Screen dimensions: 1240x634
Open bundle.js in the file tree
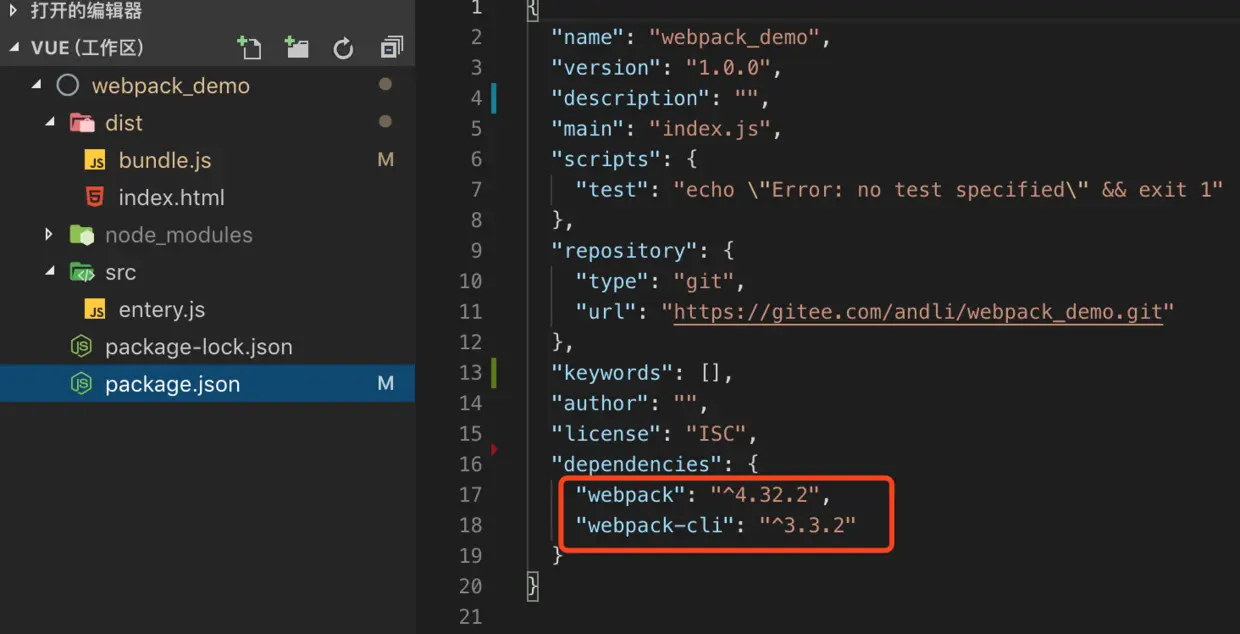pos(165,160)
